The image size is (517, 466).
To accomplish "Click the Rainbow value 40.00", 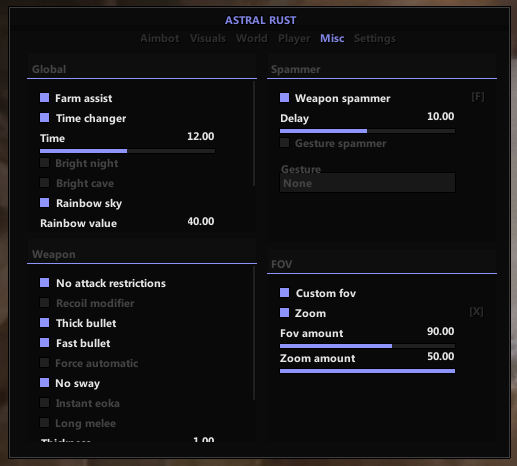I will tap(201, 221).
